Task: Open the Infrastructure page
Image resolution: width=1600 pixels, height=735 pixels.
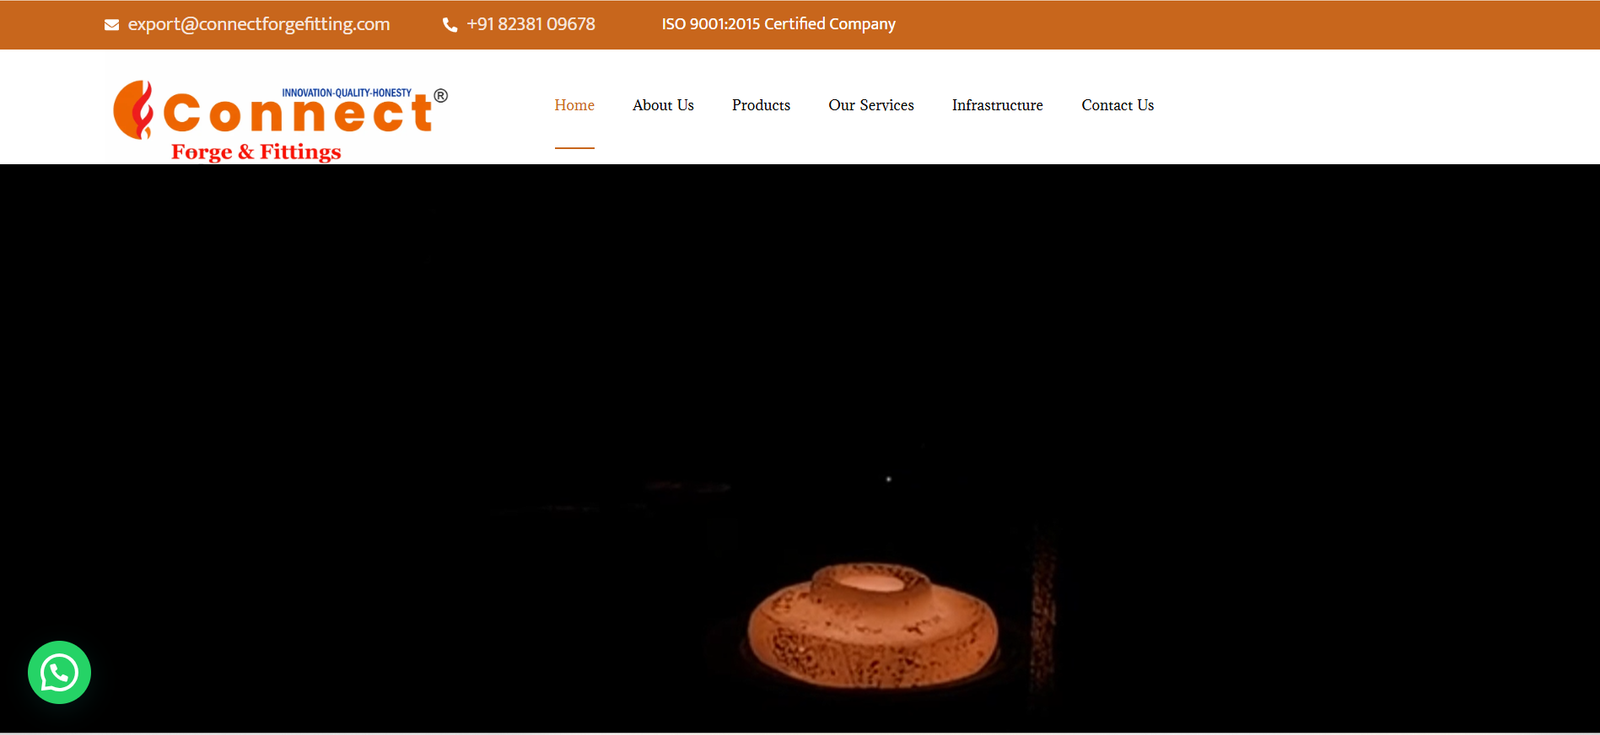Action: tap(997, 105)
